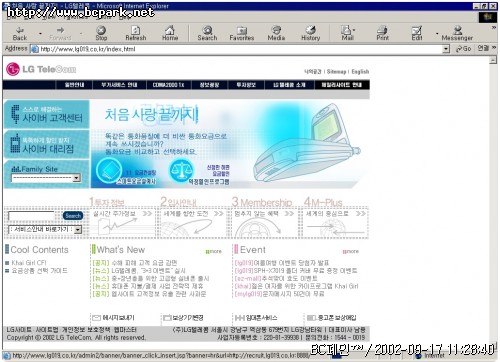Go to the Home page button
This screenshot has width=500, height=362.
170,33
